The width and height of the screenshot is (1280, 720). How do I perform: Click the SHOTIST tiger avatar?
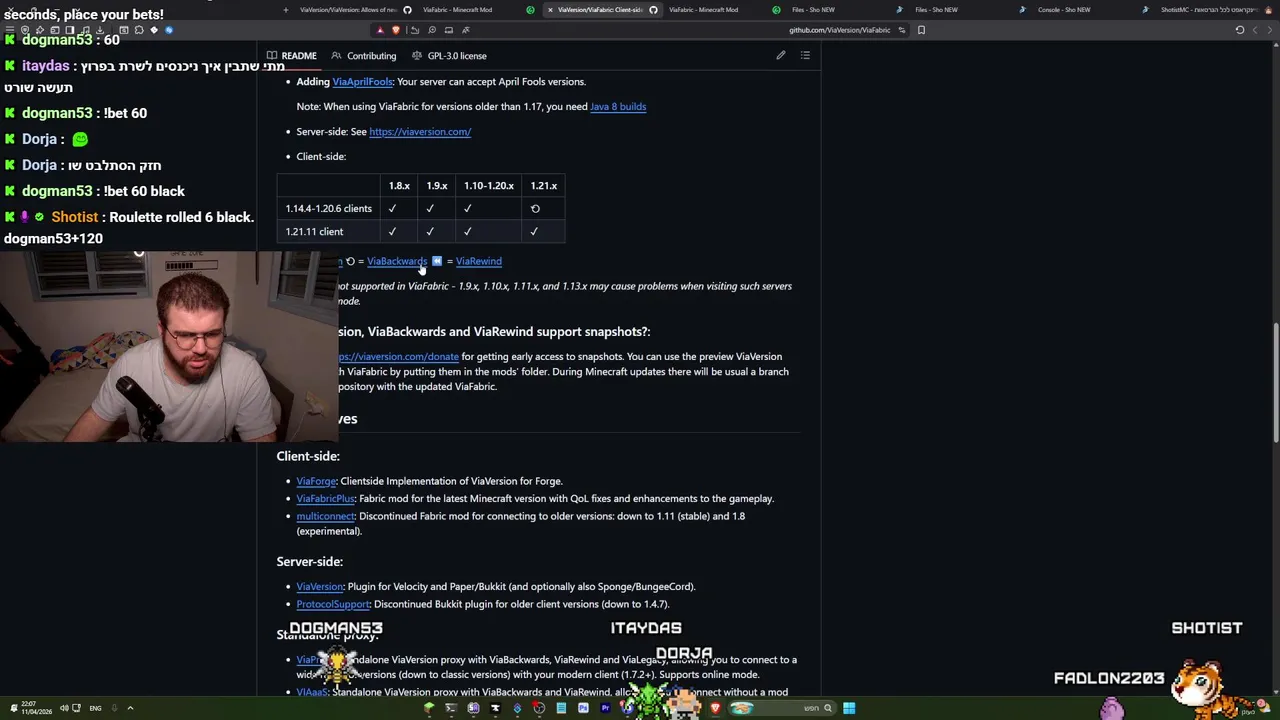(x=1199, y=685)
